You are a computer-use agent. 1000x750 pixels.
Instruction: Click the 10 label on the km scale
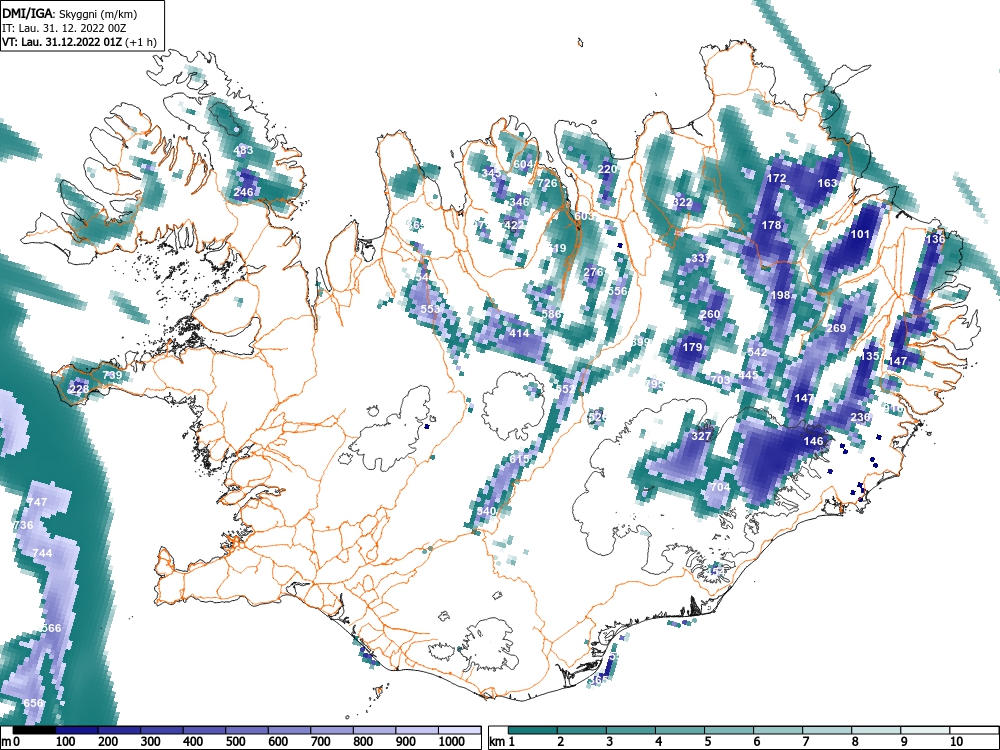[x=956, y=742]
